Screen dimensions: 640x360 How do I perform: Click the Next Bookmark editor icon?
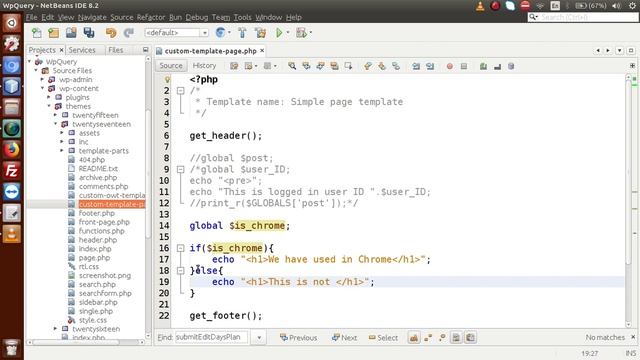[382, 66]
